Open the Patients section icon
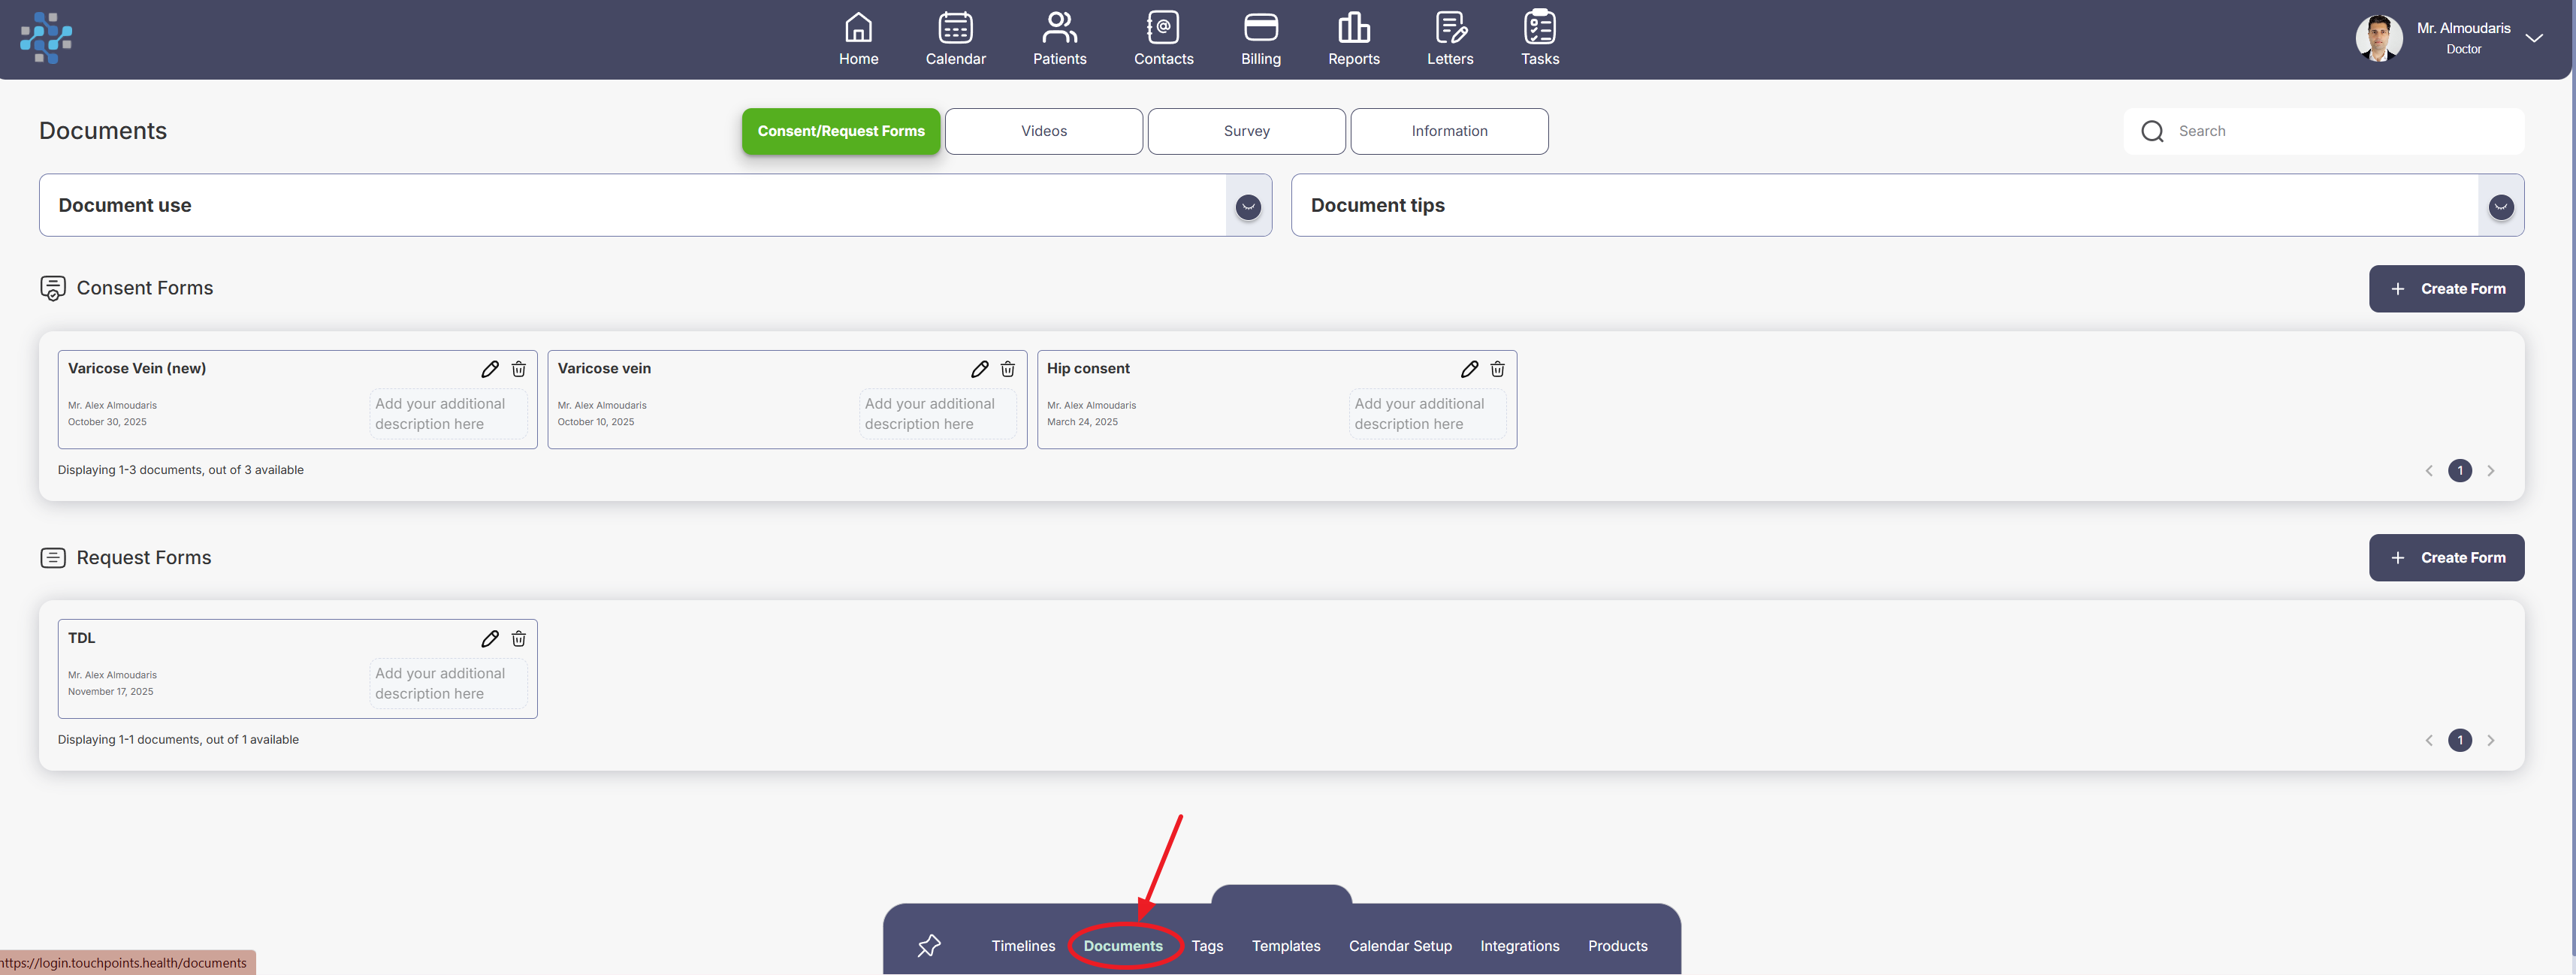 1059,28
